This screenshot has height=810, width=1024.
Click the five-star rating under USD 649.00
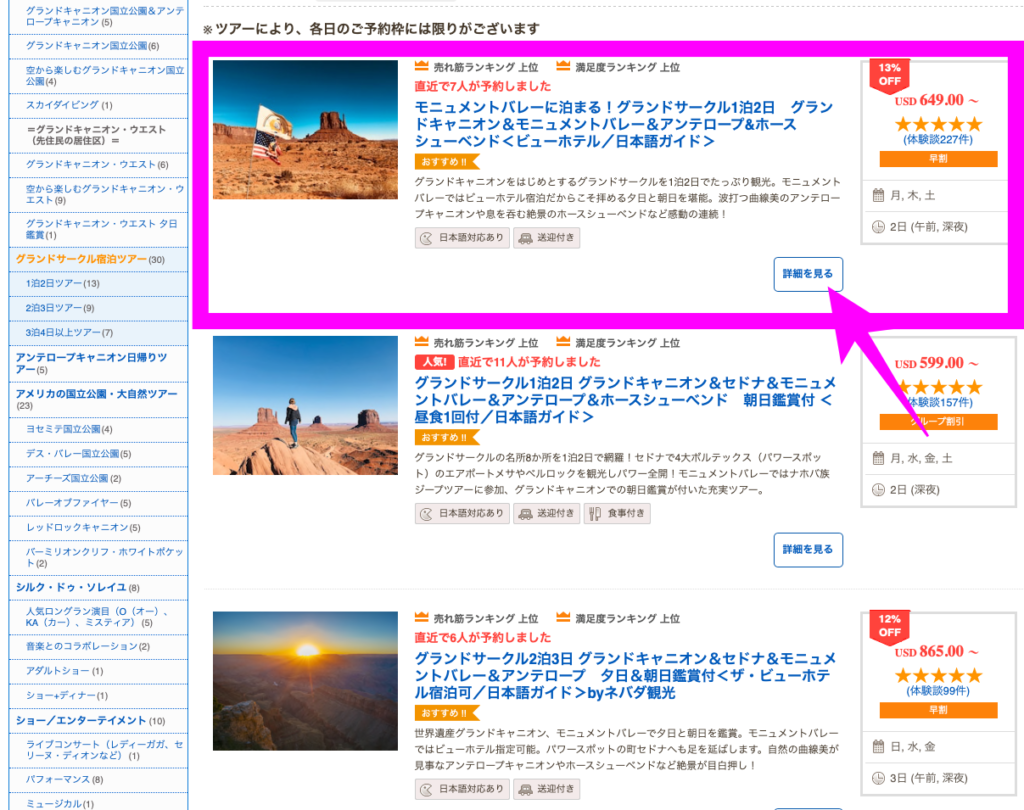click(x=937, y=124)
